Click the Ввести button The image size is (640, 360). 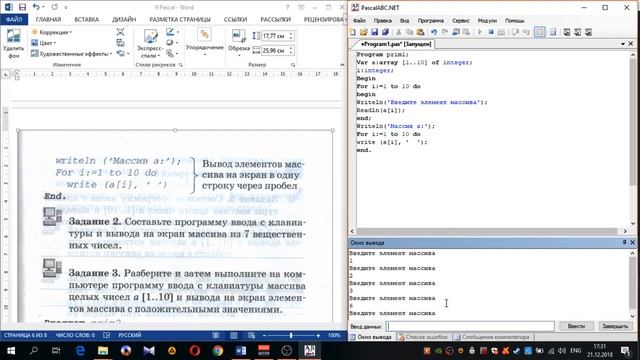click(576, 326)
